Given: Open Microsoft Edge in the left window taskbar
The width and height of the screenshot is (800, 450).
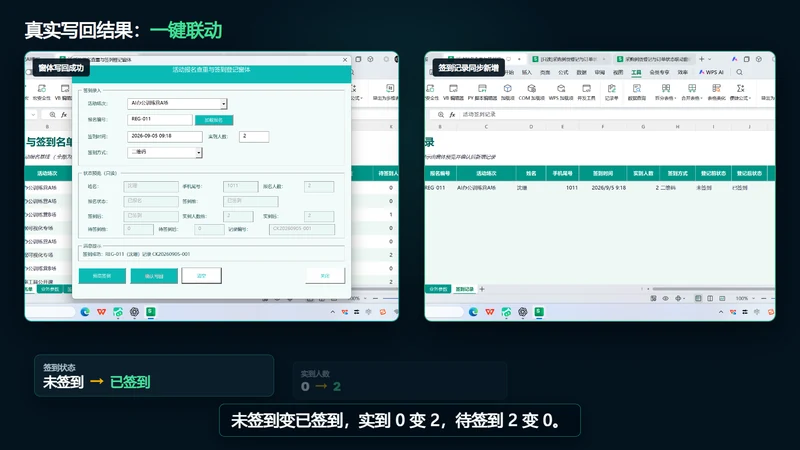Looking at the screenshot, I should point(85,312).
